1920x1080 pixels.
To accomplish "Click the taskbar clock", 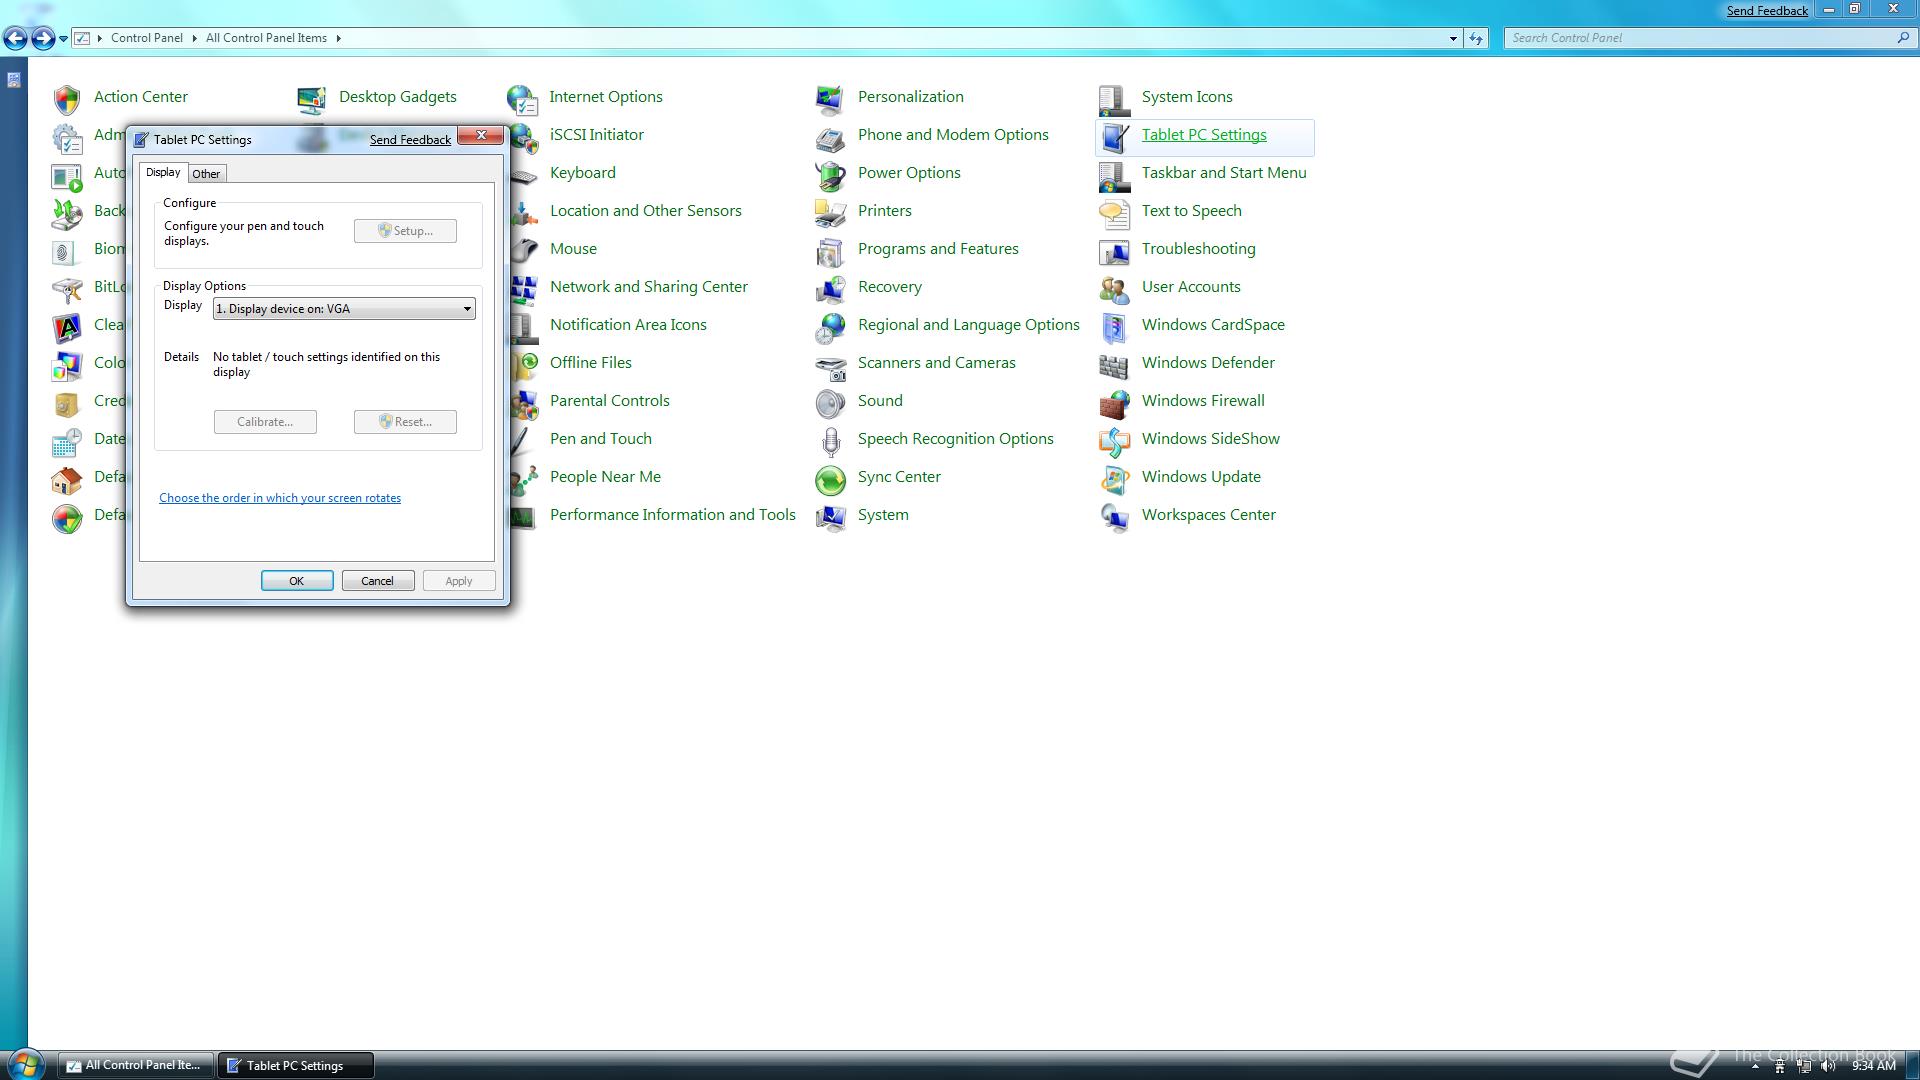I will coord(1873,1066).
